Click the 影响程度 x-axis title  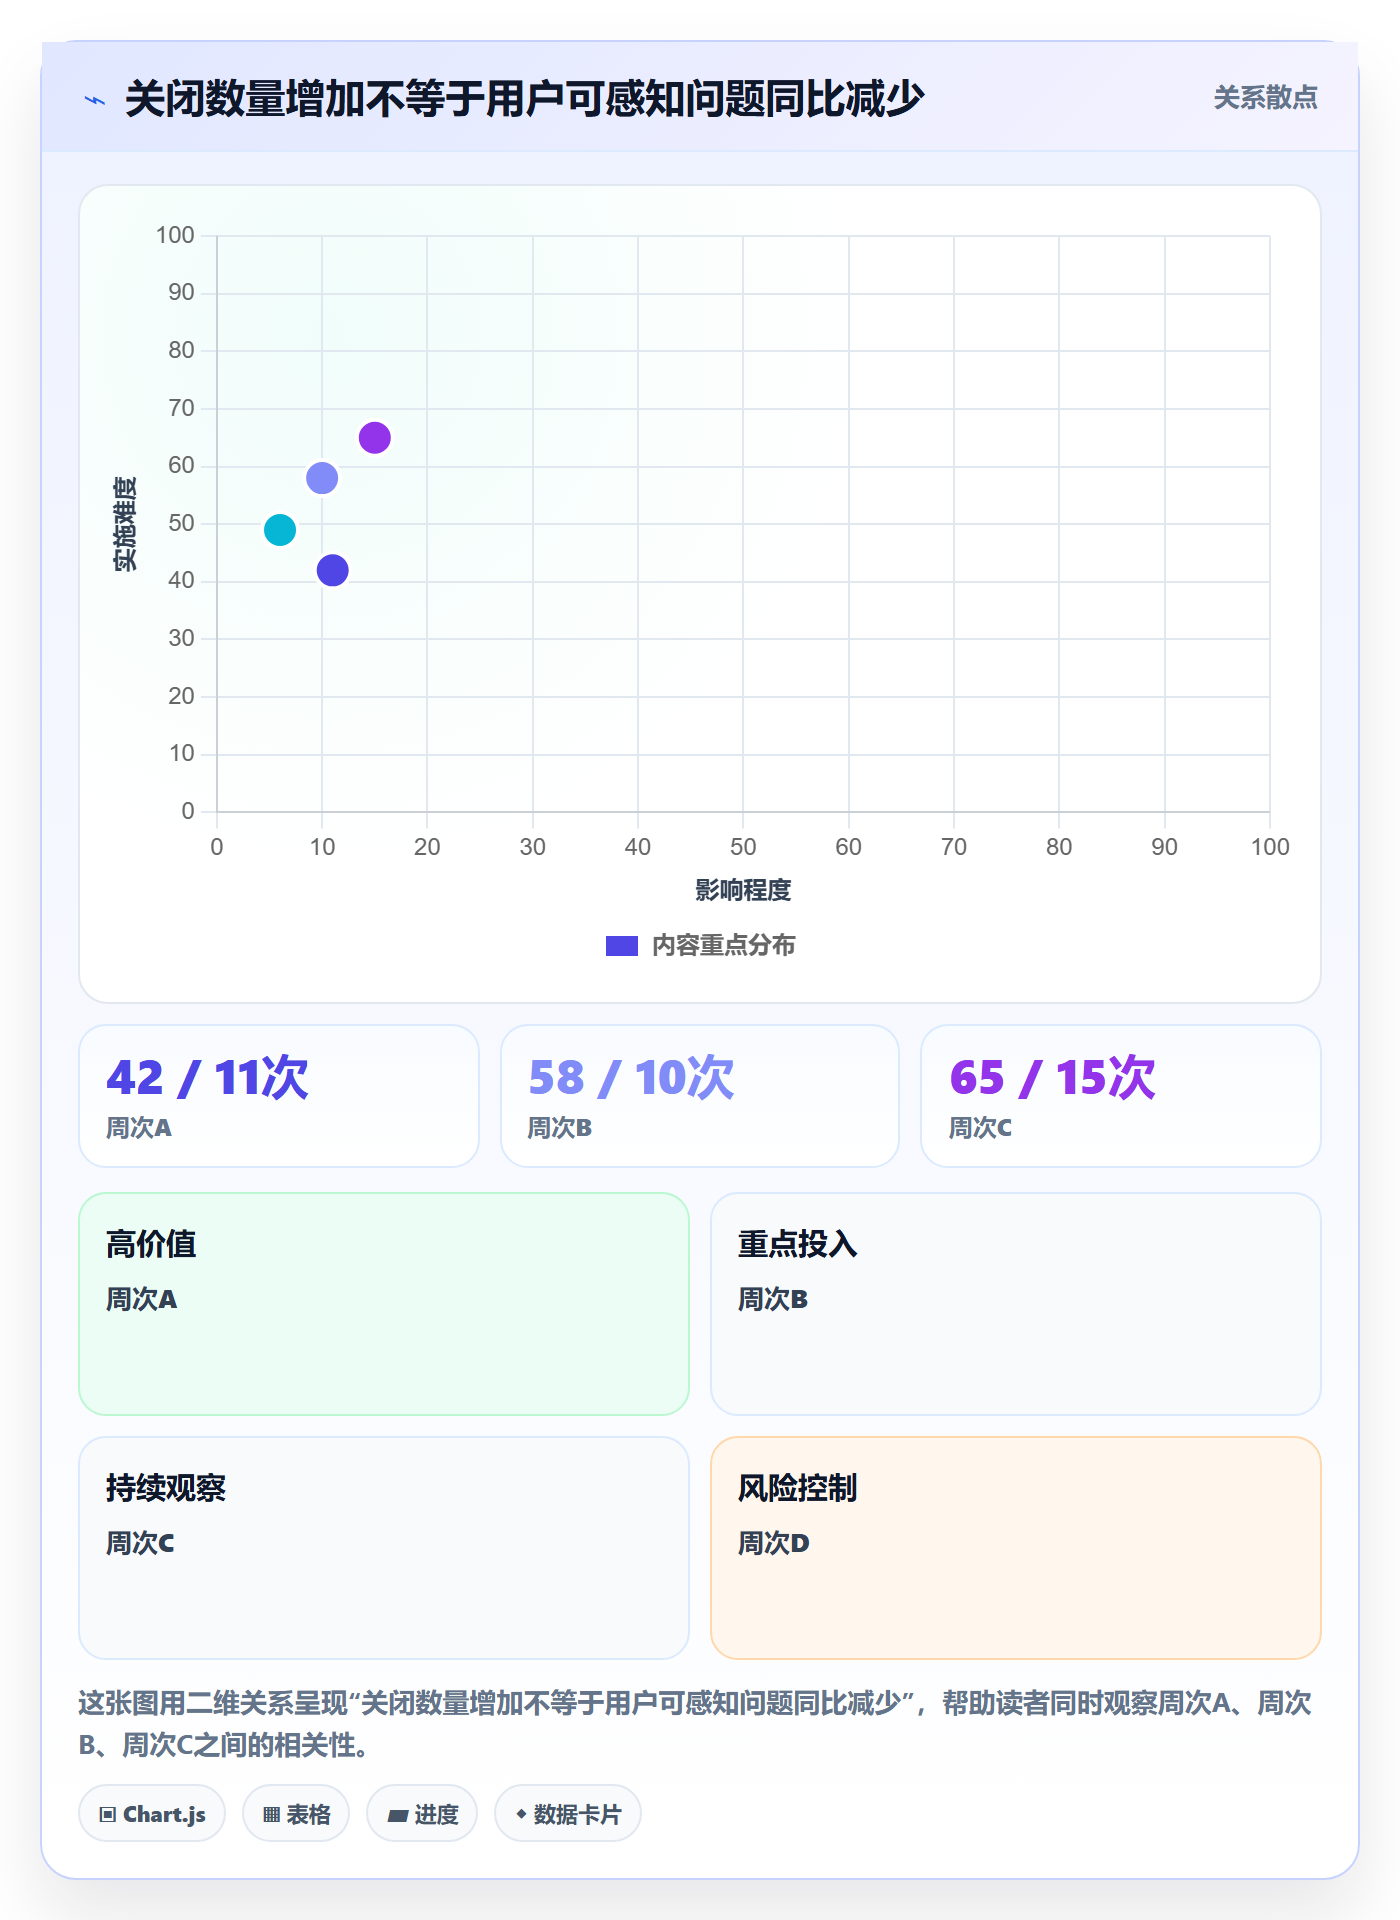point(743,890)
